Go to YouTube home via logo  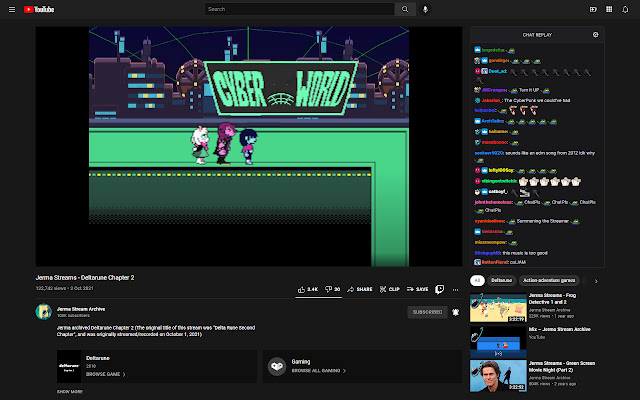click(x=39, y=9)
